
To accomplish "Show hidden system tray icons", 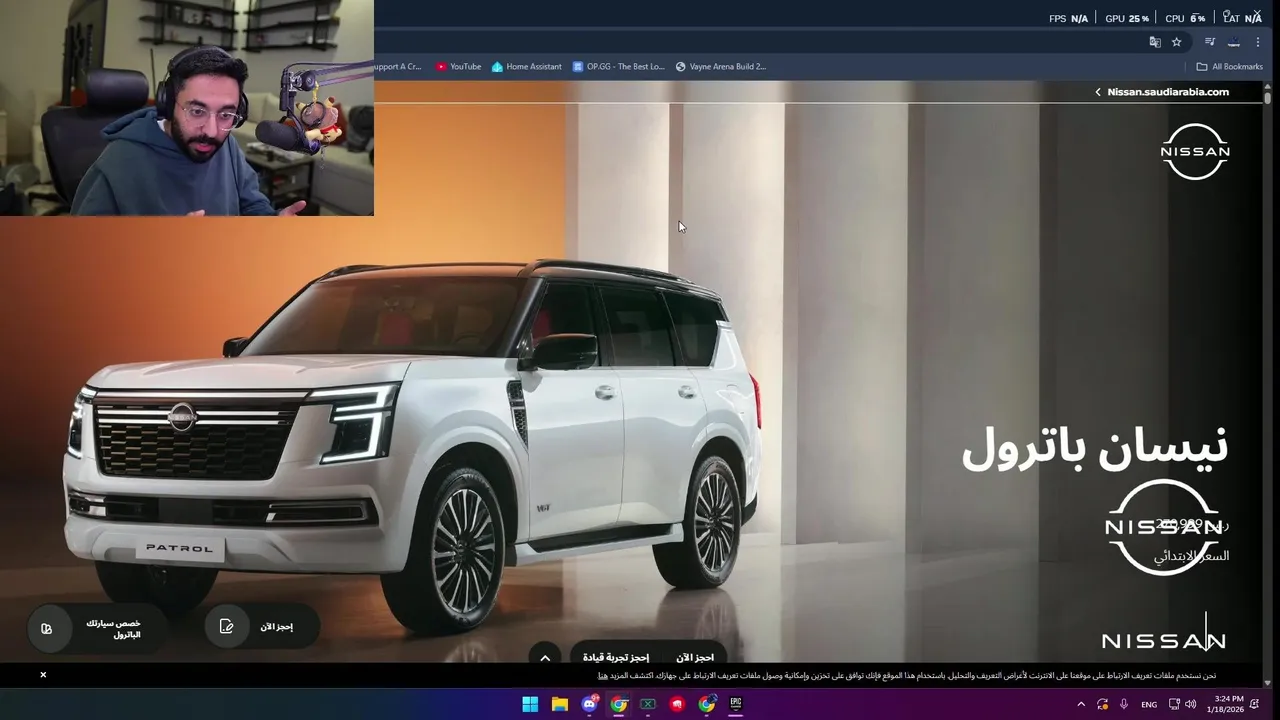I will coord(1081,704).
